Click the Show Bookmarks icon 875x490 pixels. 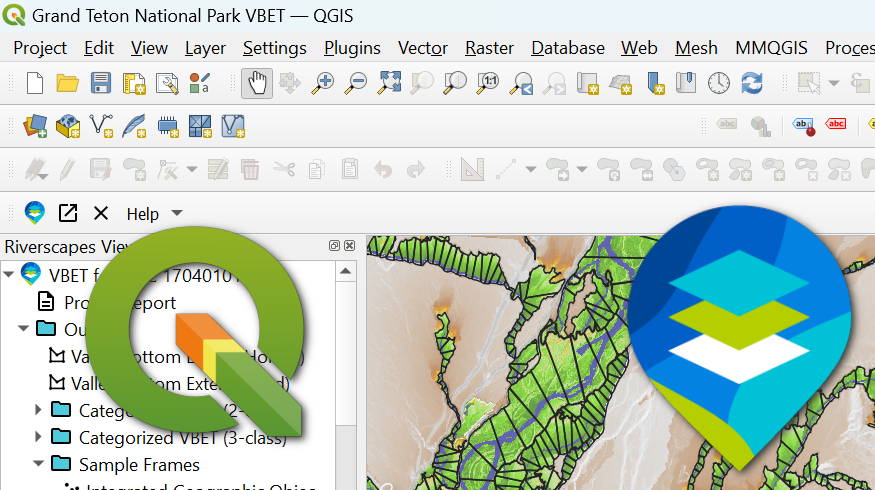pyautogui.click(x=686, y=83)
